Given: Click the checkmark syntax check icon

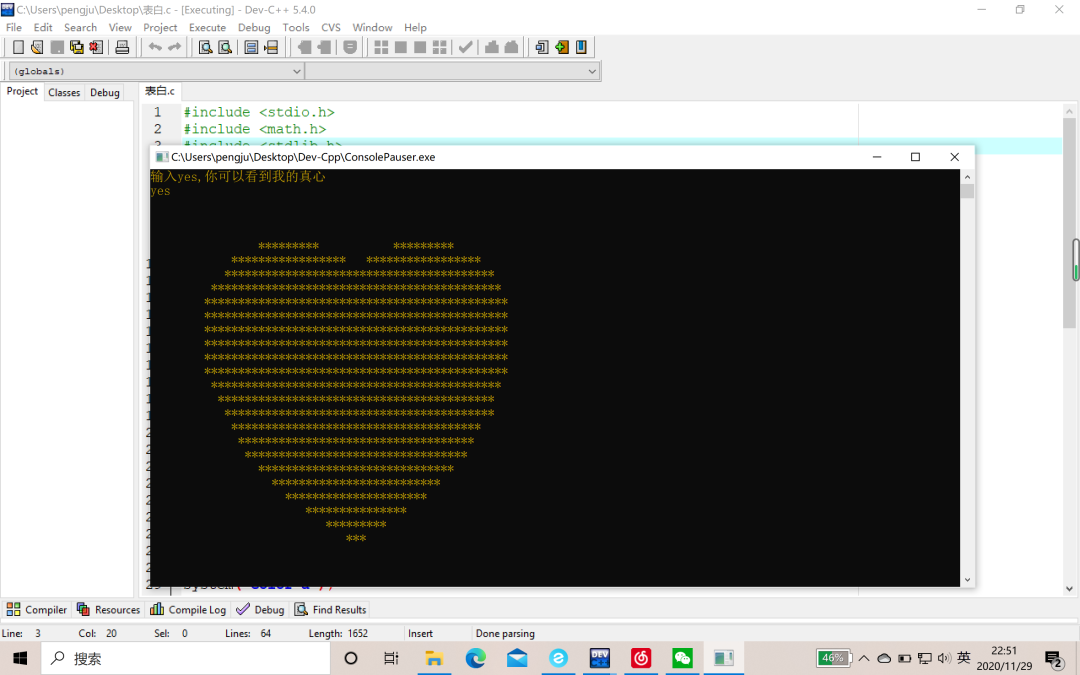Looking at the screenshot, I should (x=466, y=47).
